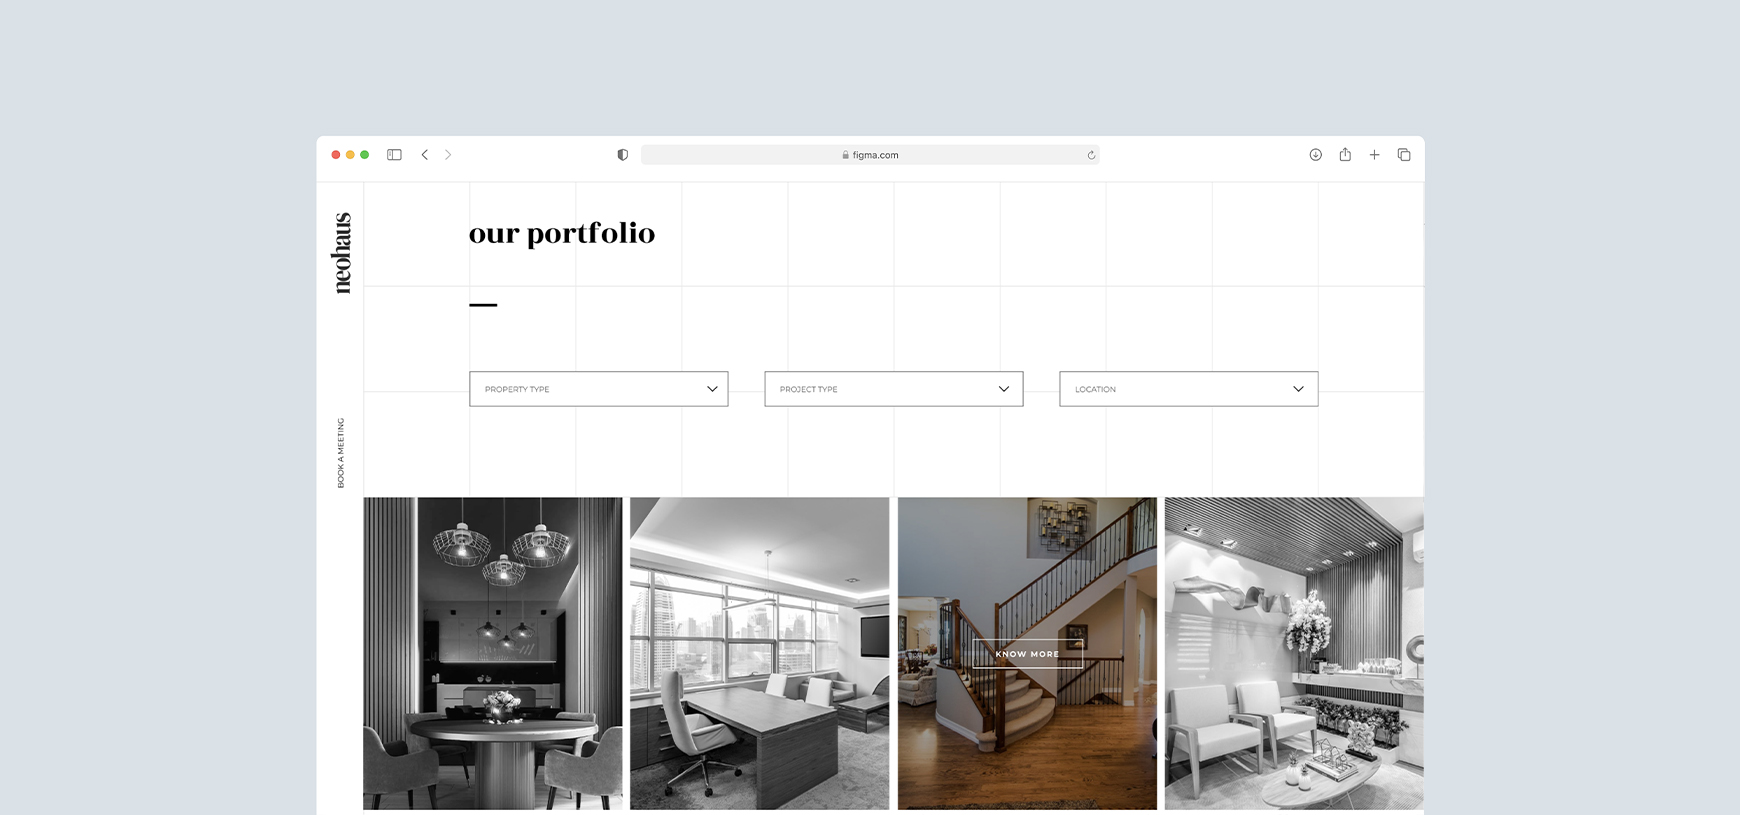Click the neohaus vertical logo
1740x815 pixels.
click(x=342, y=253)
